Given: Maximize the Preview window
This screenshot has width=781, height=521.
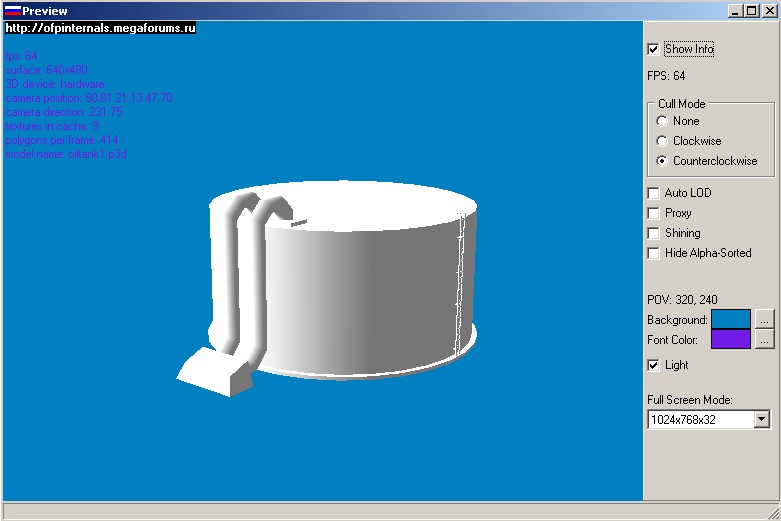Looking at the screenshot, I should click(752, 11).
